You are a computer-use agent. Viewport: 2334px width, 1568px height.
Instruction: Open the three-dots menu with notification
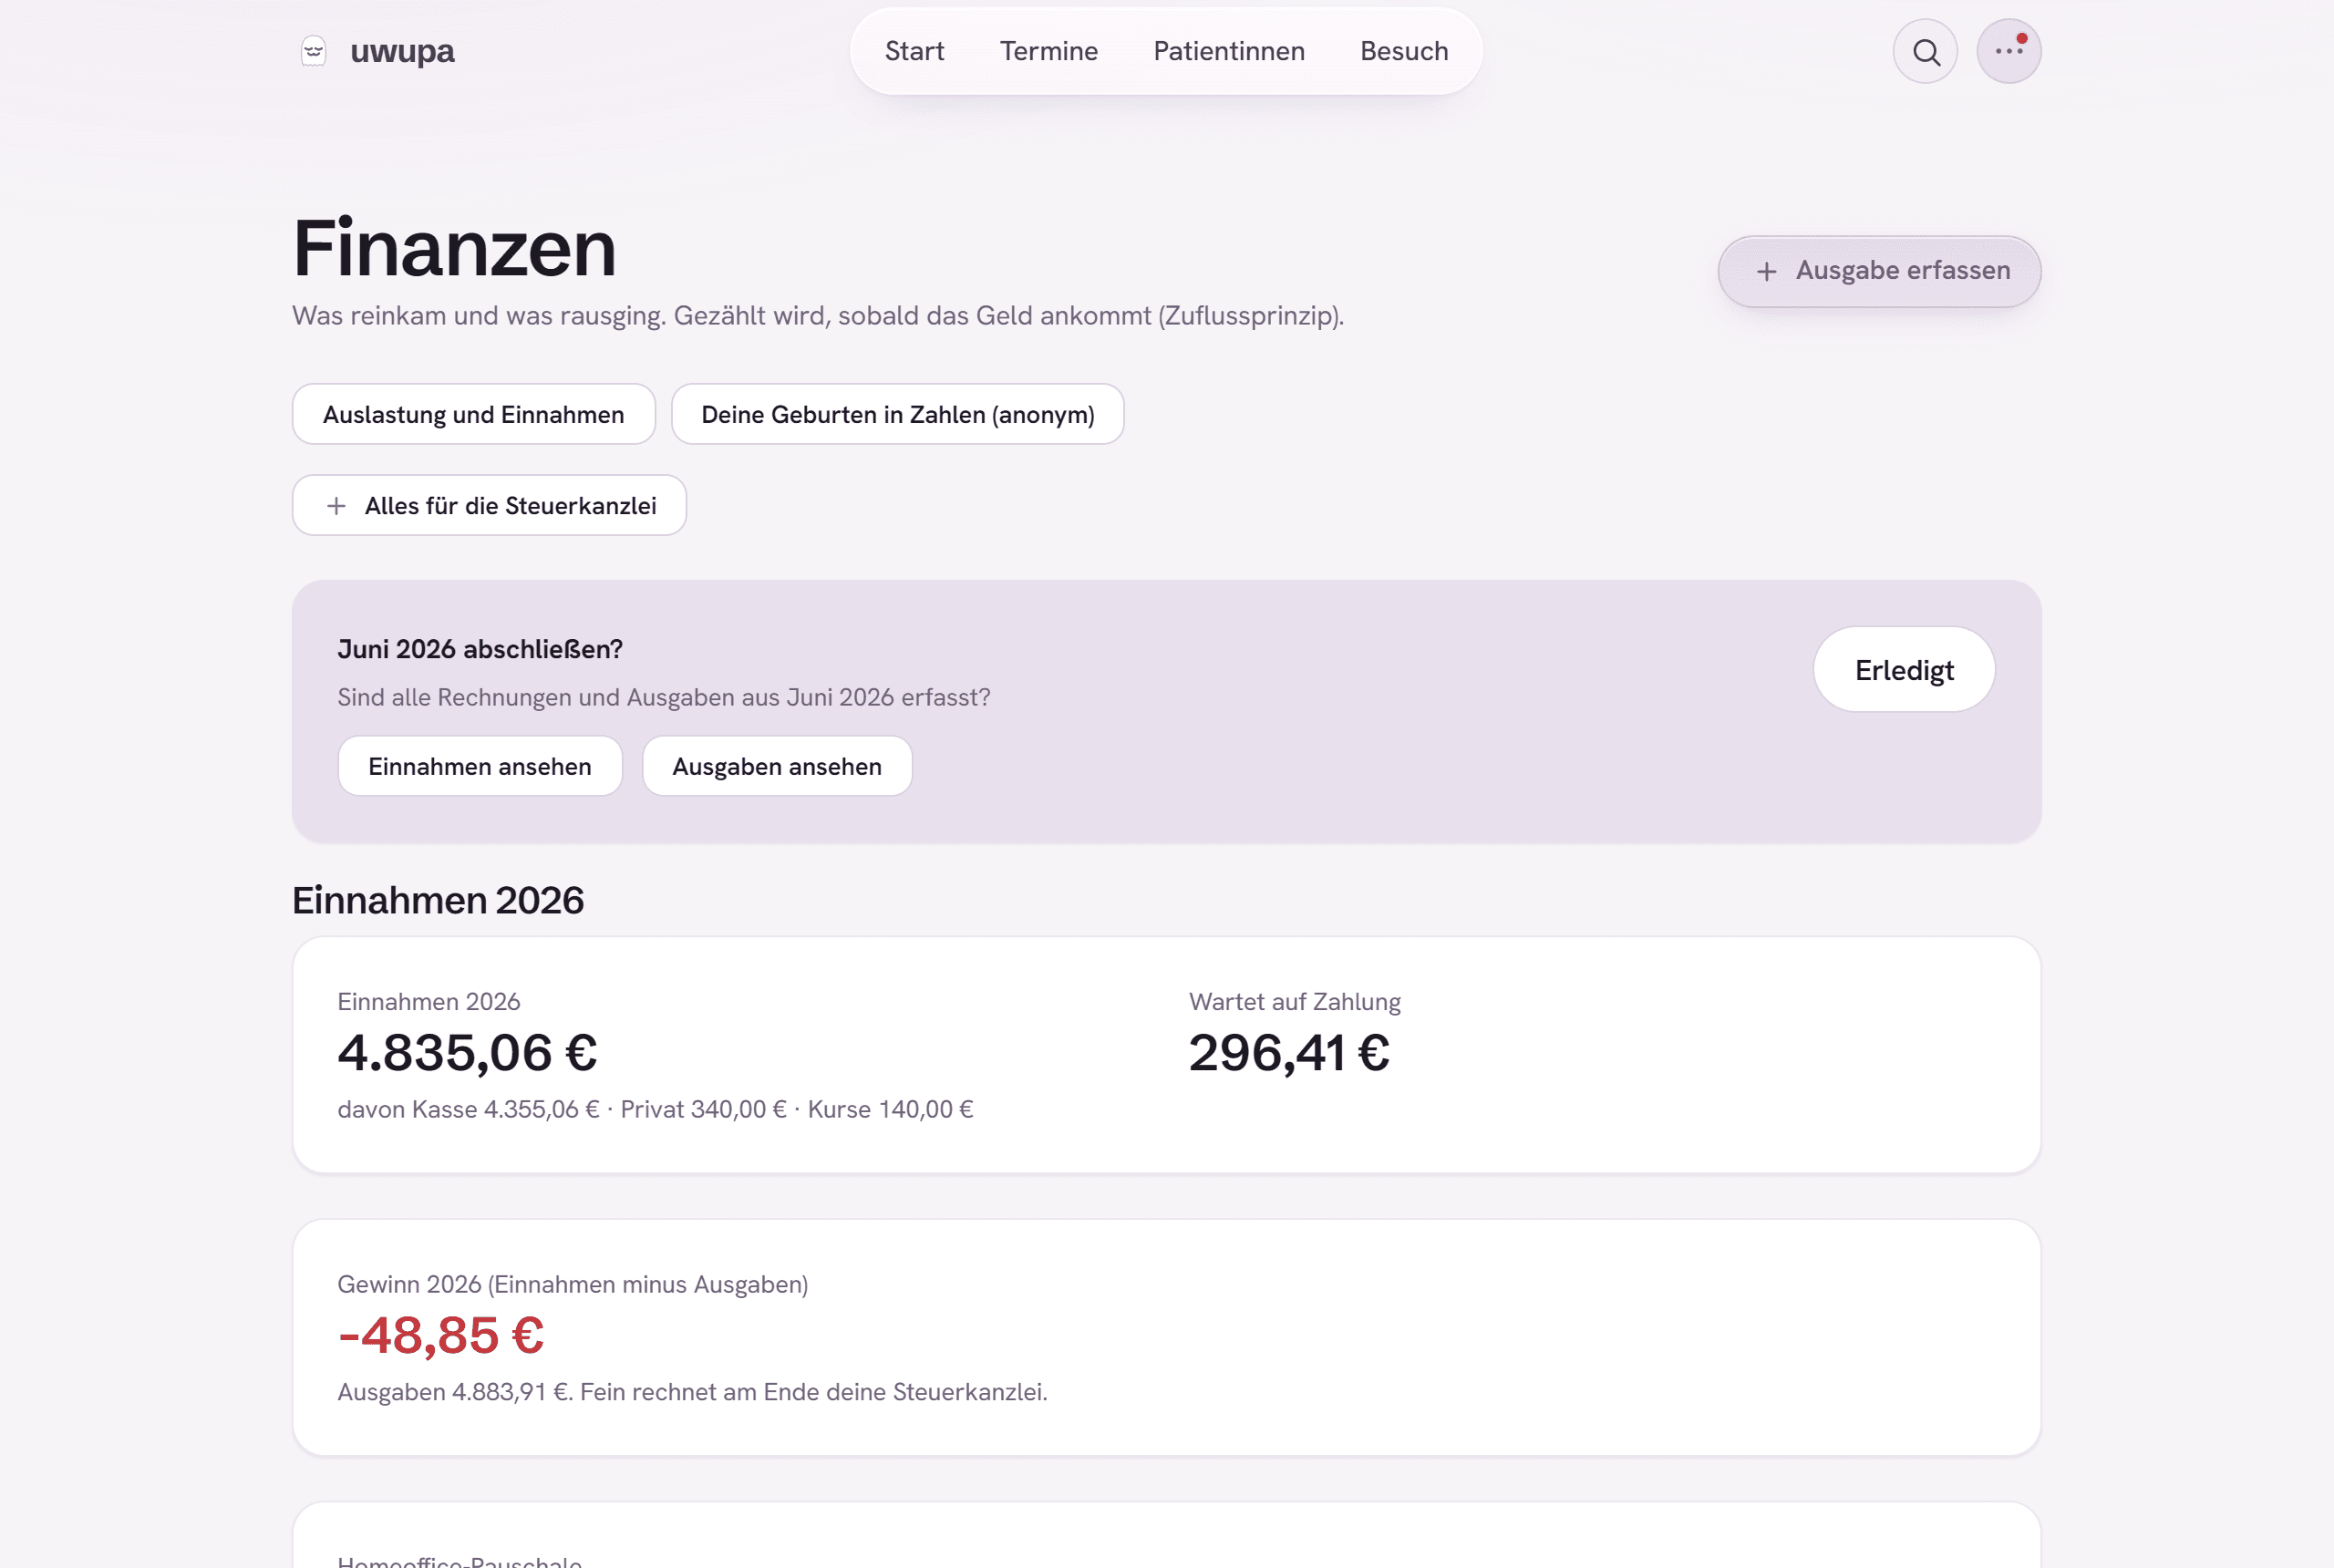(x=2008, y=51)
